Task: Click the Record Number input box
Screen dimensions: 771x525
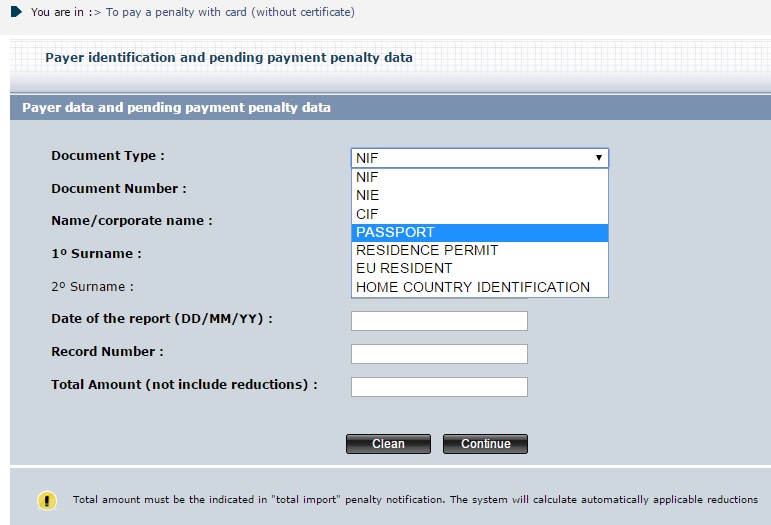Action: 439,354
